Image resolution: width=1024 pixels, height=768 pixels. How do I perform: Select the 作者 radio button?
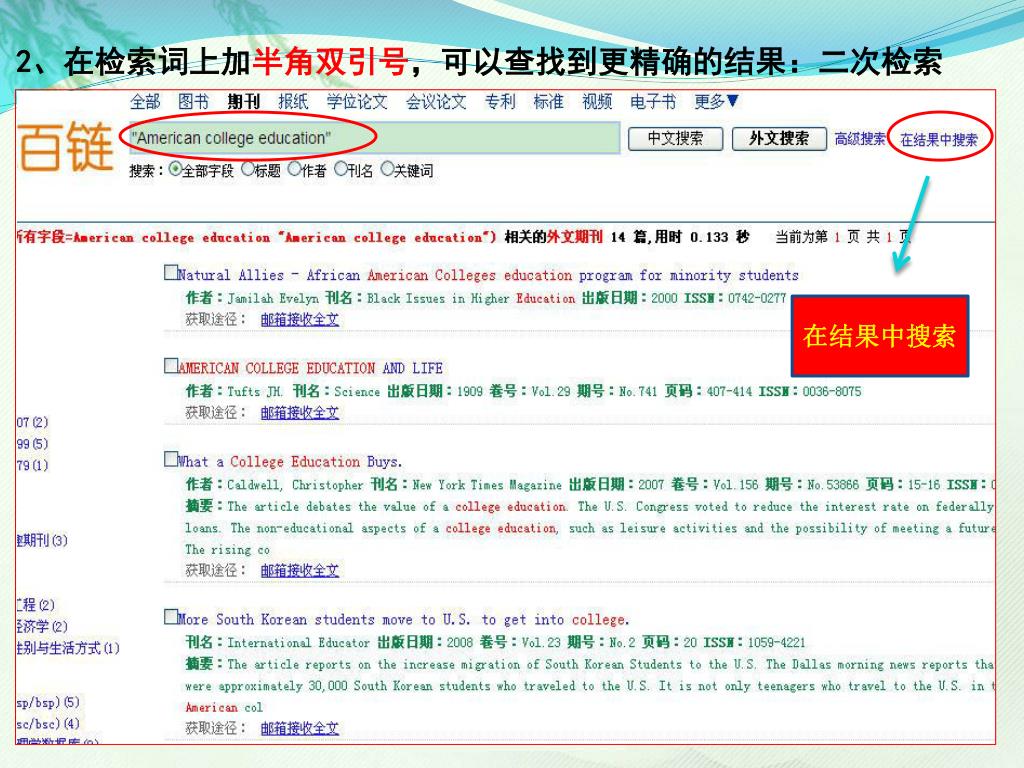295,169
